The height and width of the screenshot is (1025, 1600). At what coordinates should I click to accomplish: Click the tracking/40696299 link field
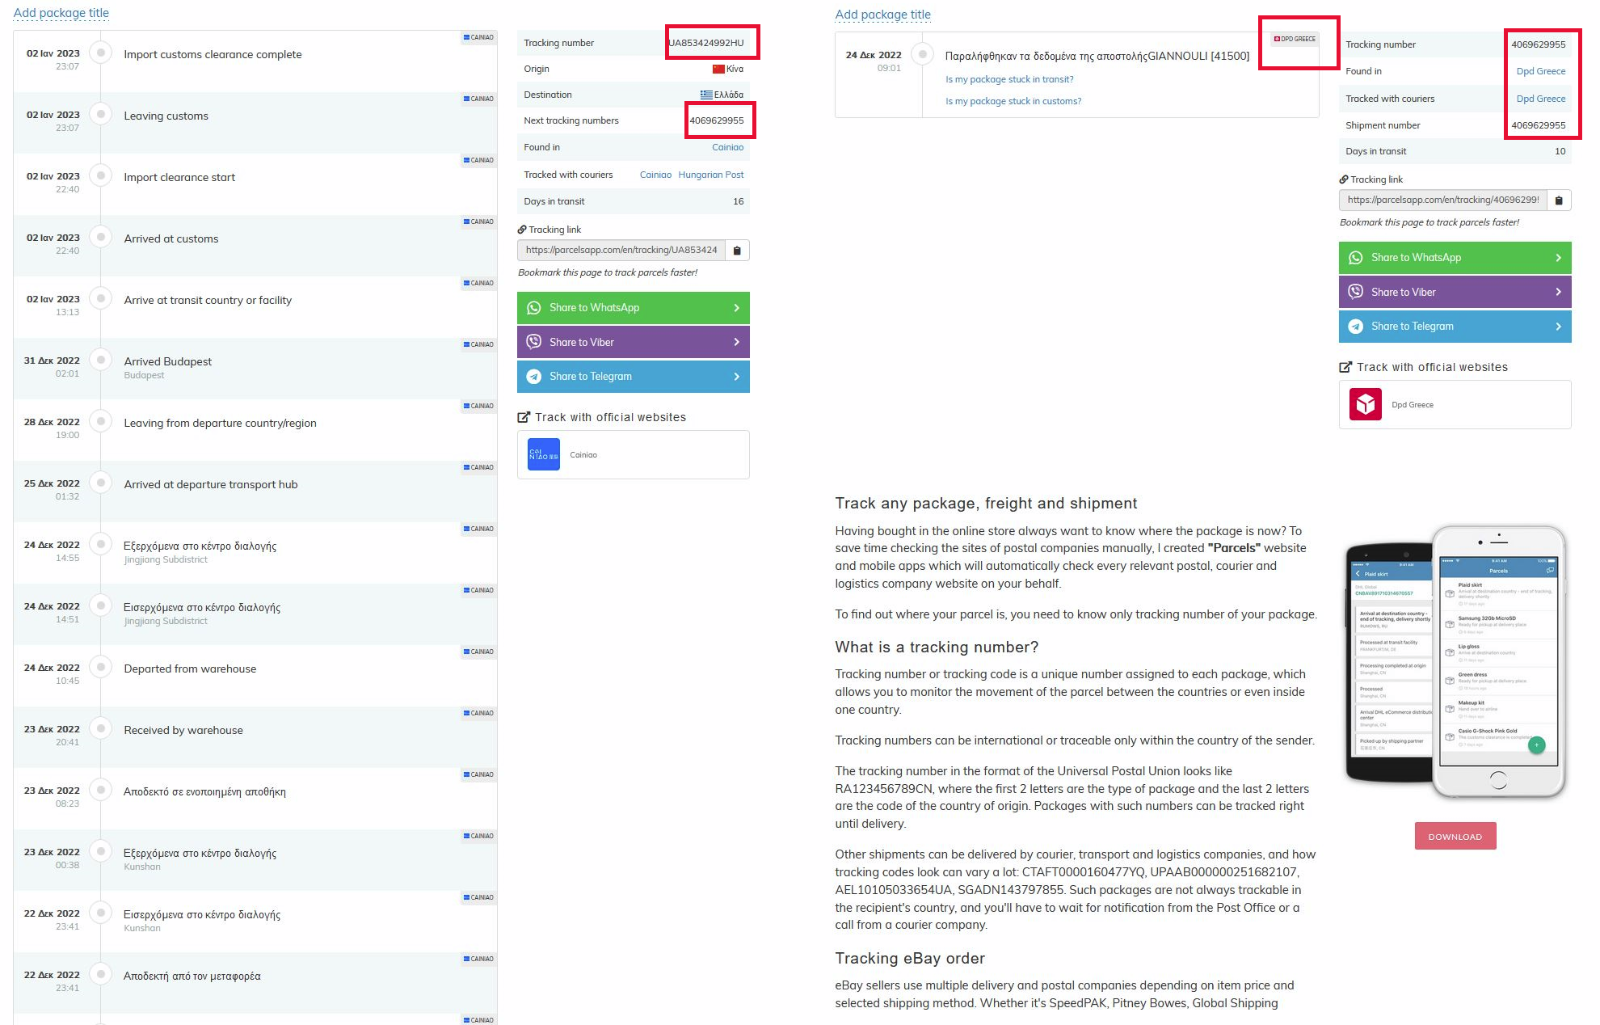[1443, 200]
